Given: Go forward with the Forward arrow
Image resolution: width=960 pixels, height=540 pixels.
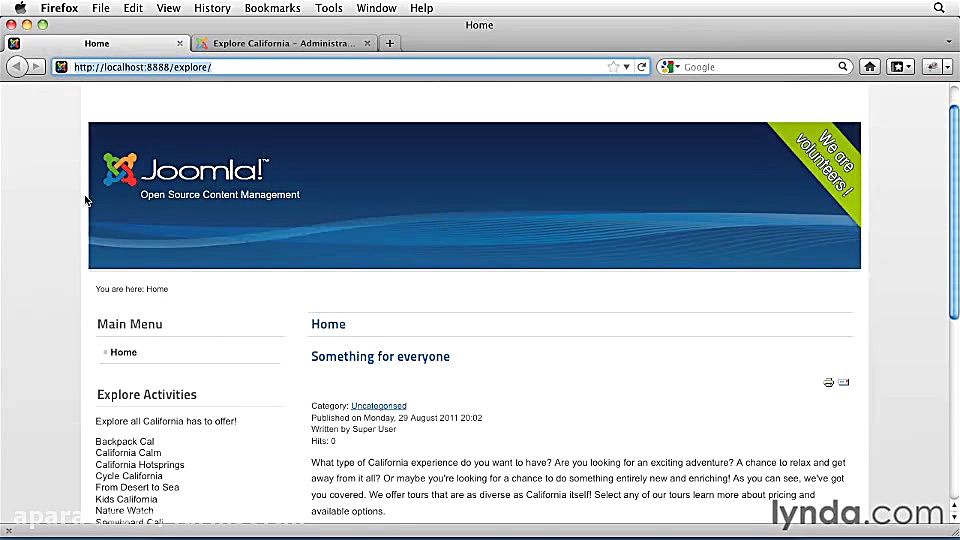Looking at the screenshot, I should click(37, 67).
